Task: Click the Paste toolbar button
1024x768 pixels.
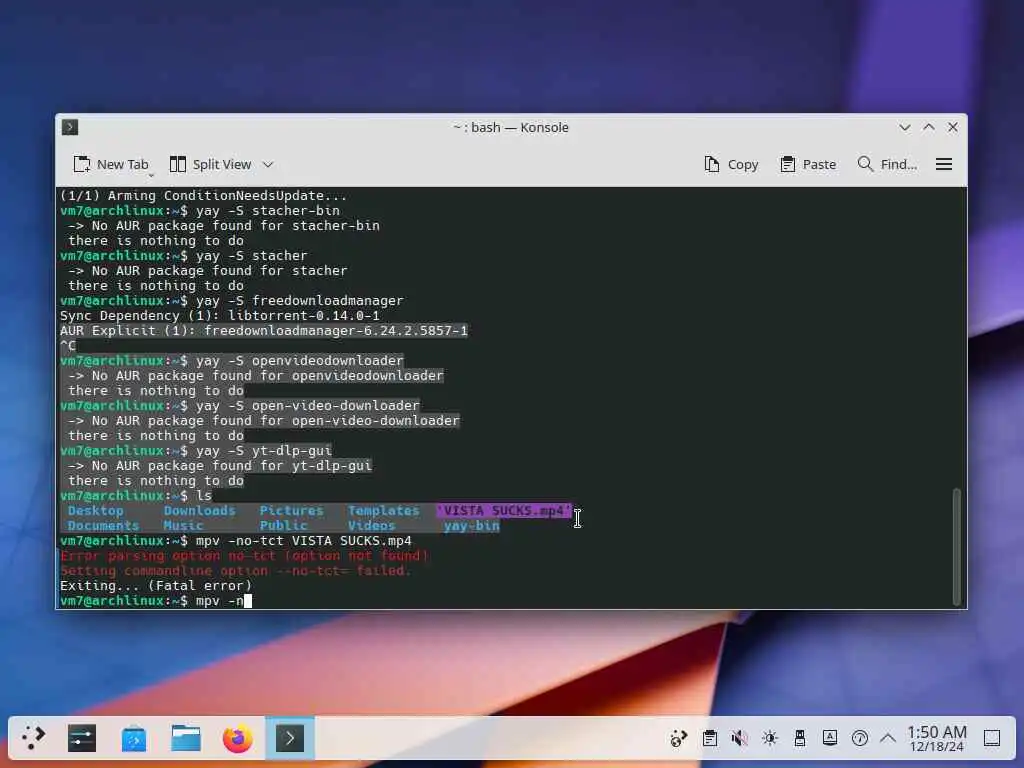Action: coord(808,165)
